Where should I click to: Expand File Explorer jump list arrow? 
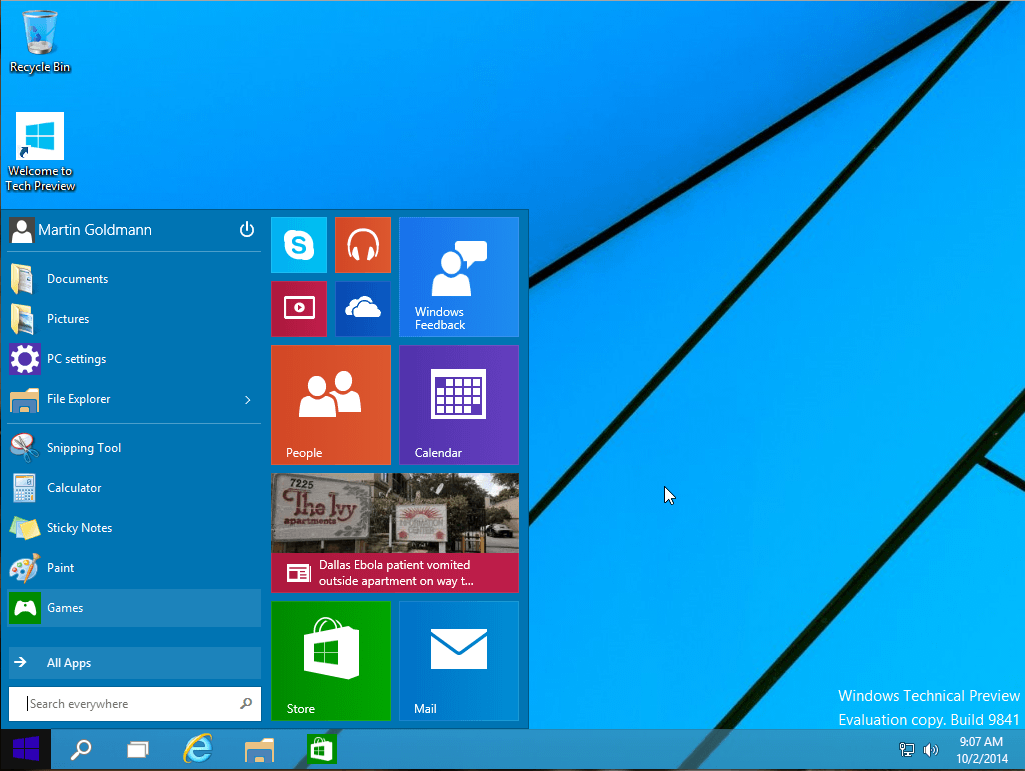248,400
